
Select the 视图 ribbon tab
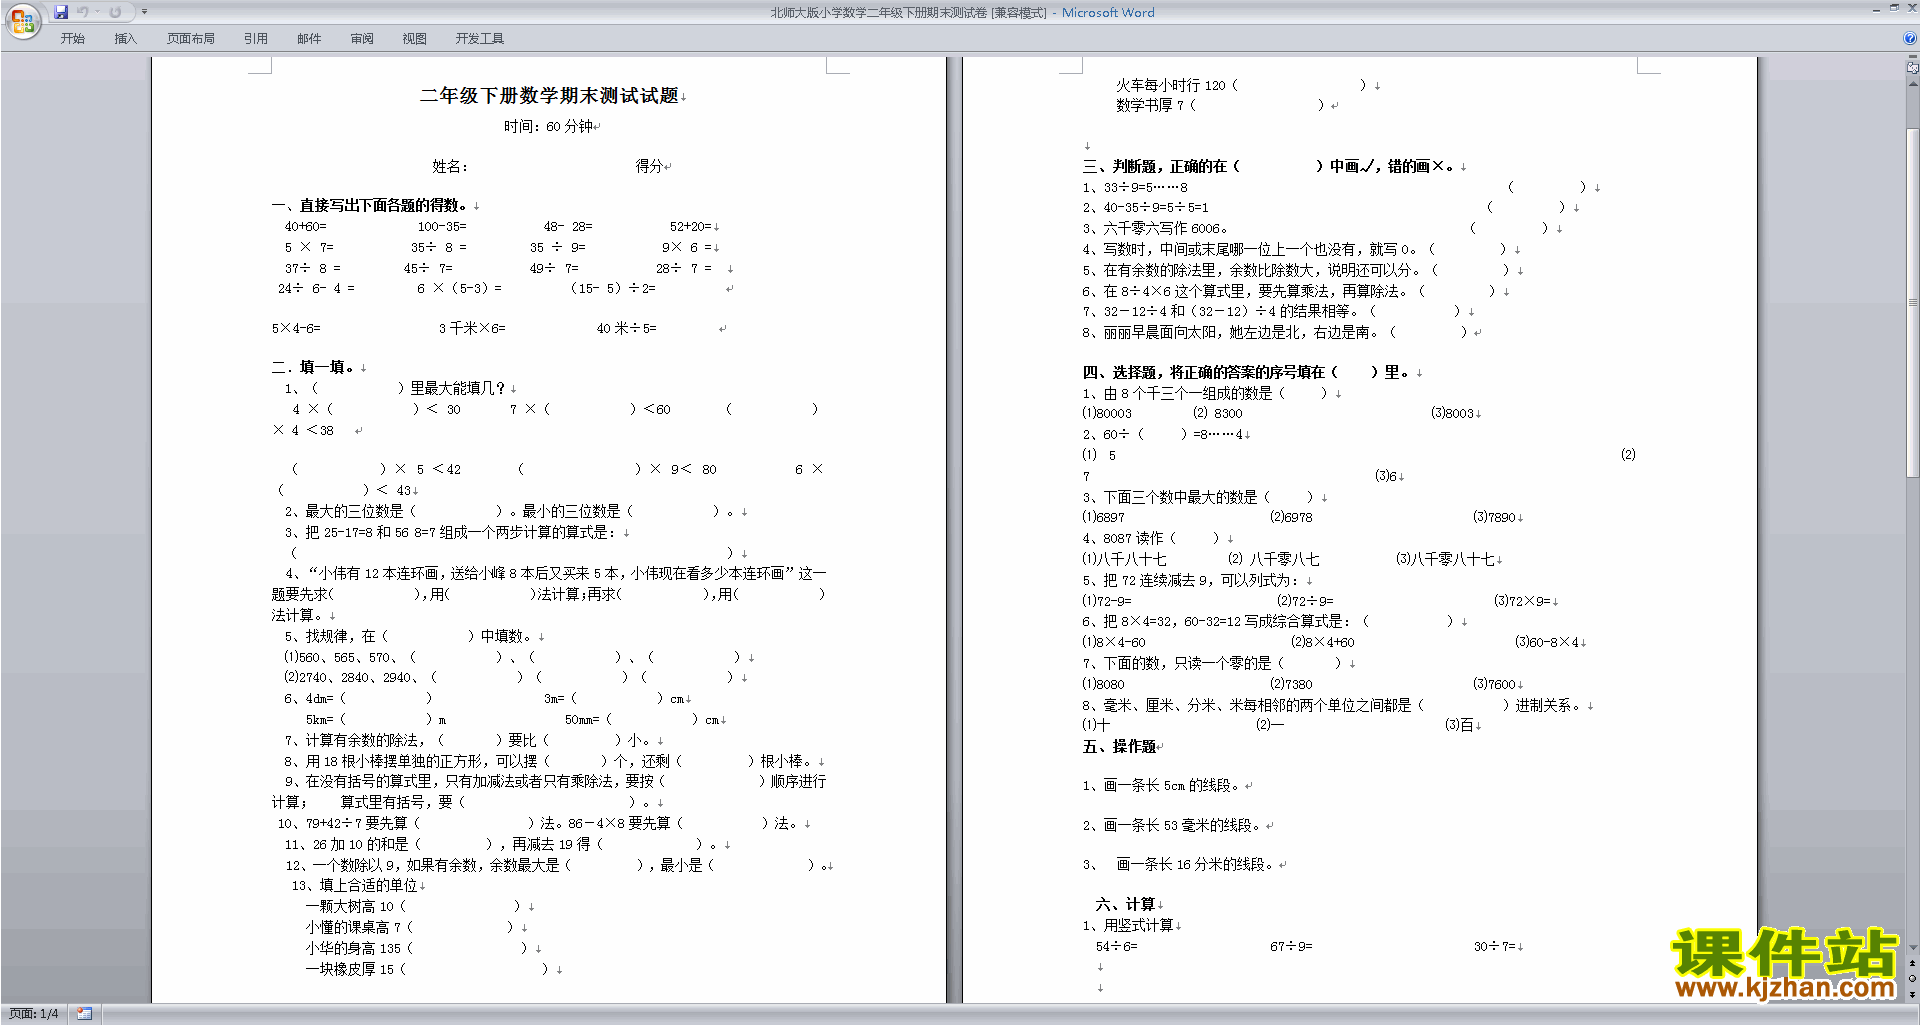pos(414,39)
